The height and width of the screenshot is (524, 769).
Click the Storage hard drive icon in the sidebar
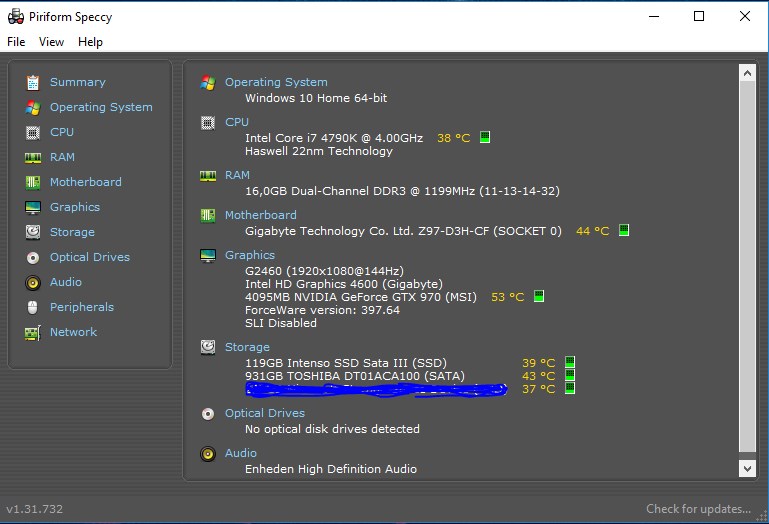[x=33, y=232]
